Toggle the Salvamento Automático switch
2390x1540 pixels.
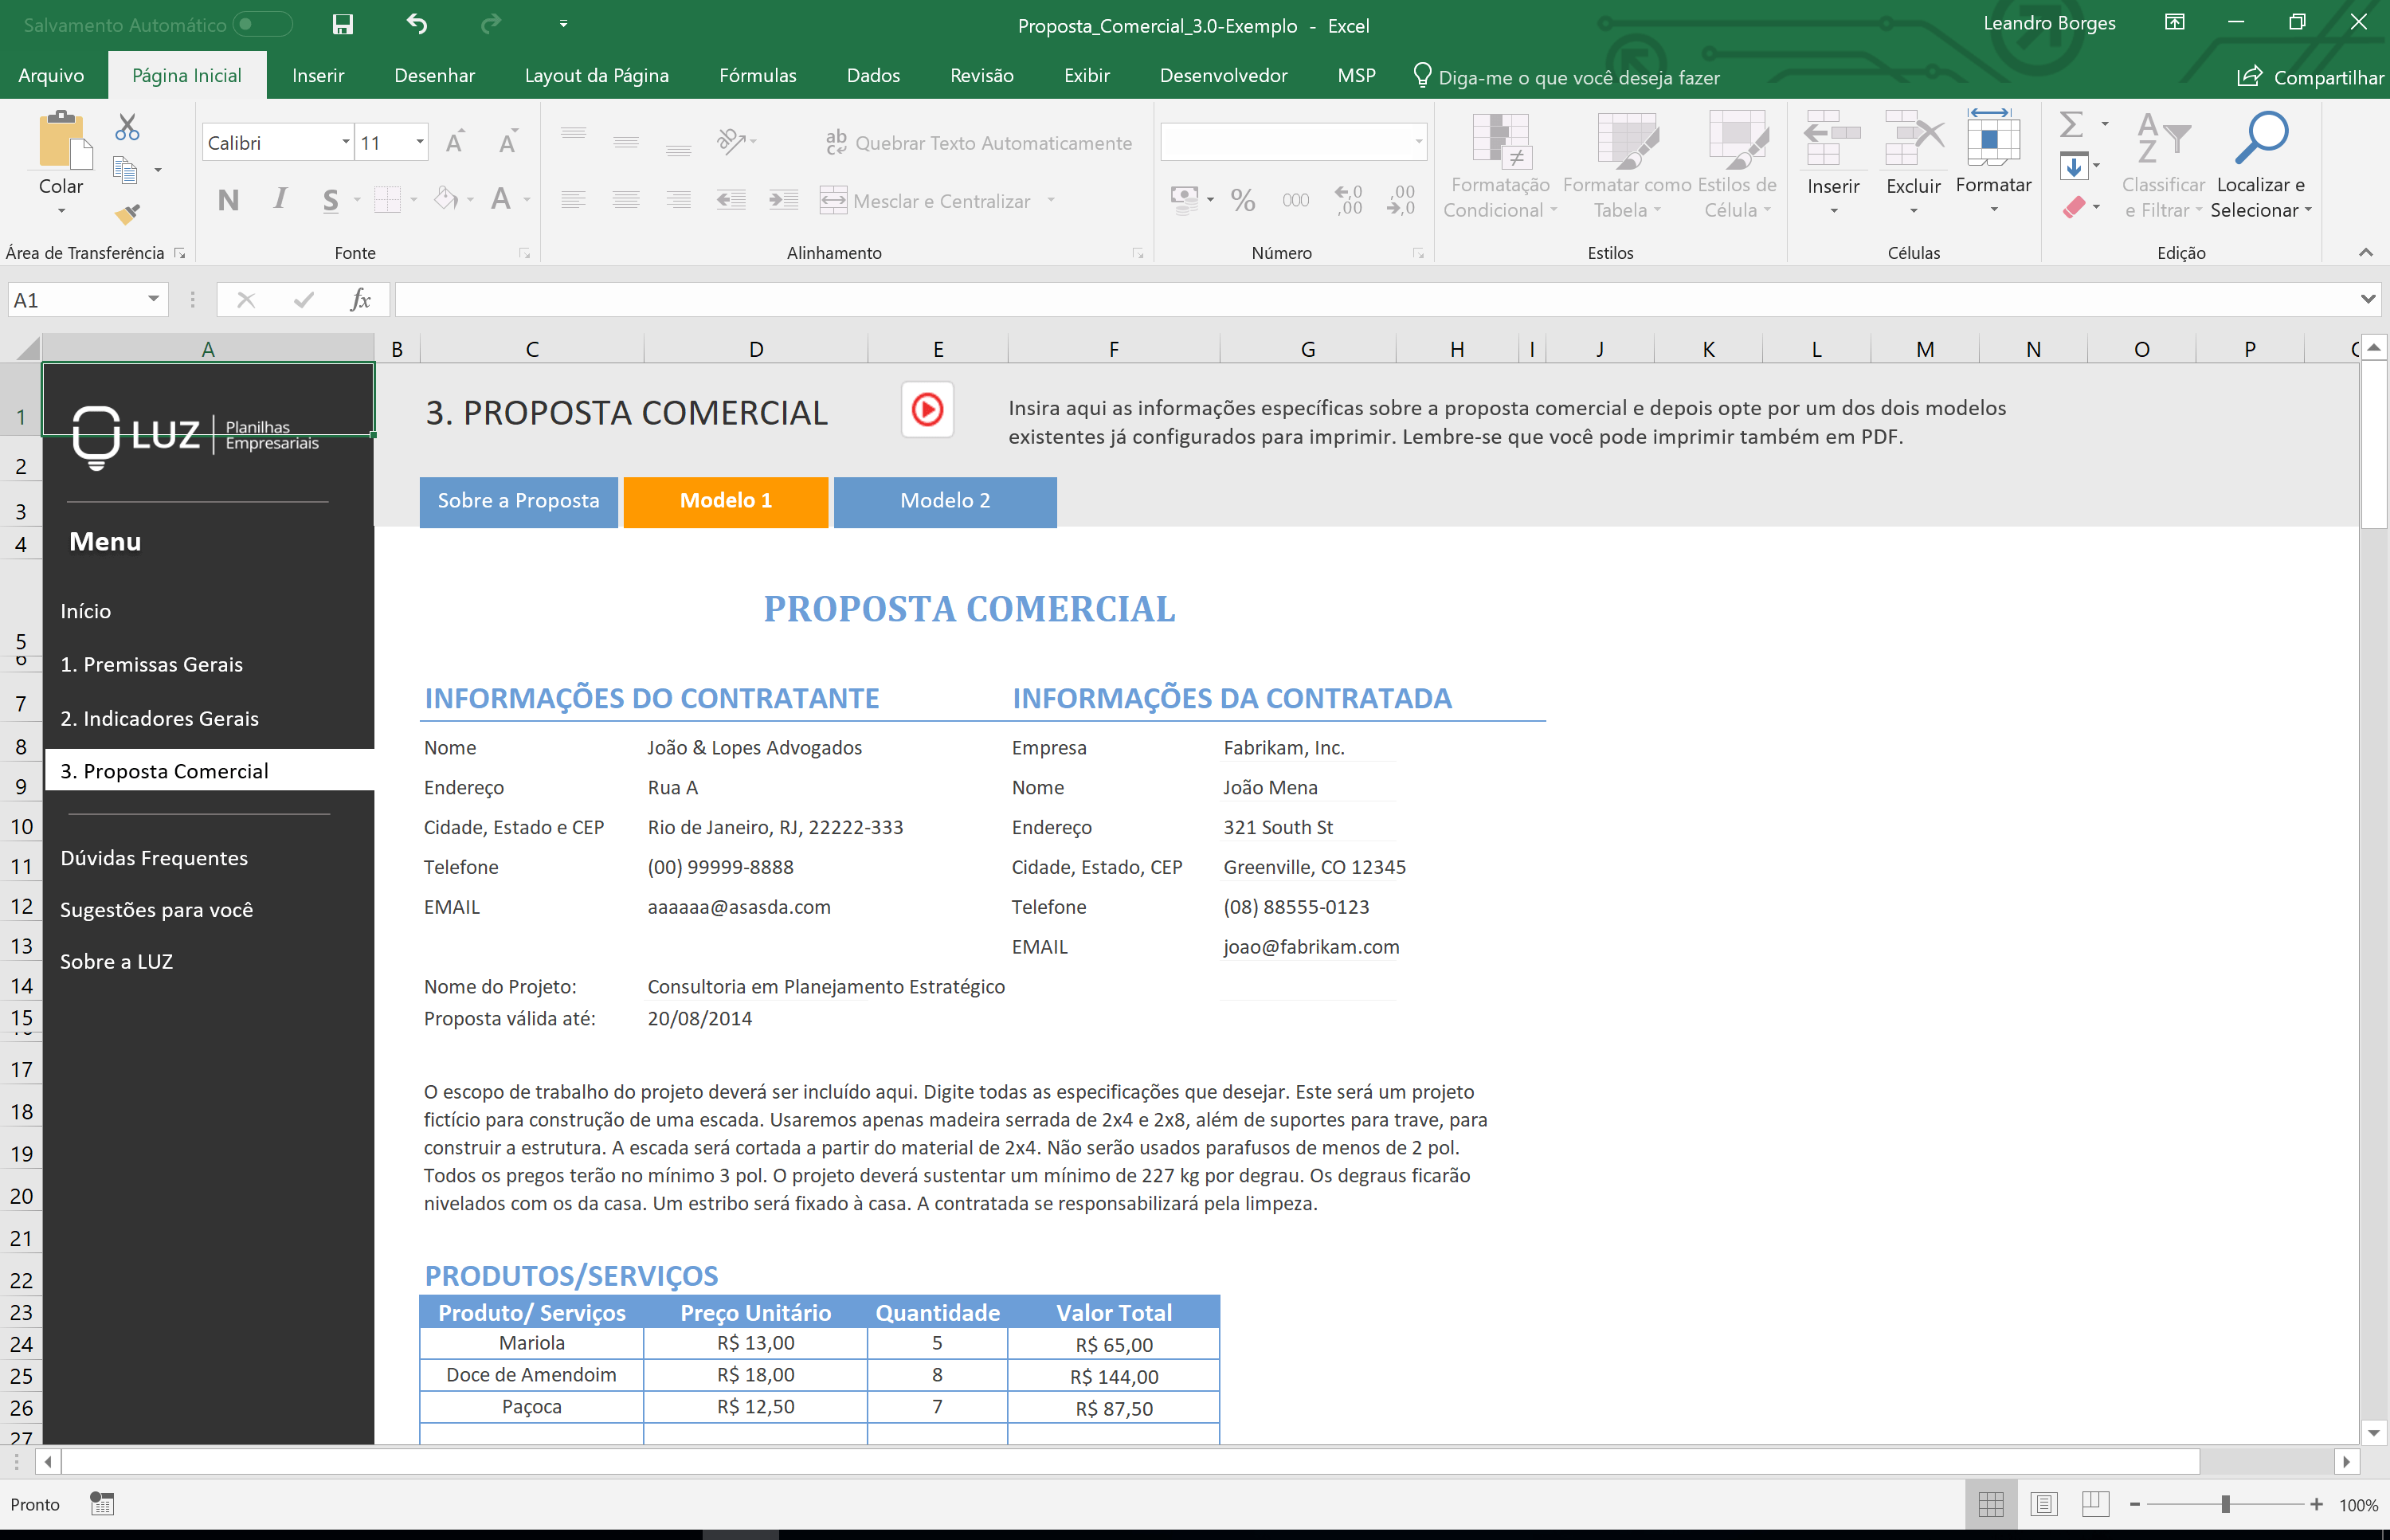click(x=262, y=25)
